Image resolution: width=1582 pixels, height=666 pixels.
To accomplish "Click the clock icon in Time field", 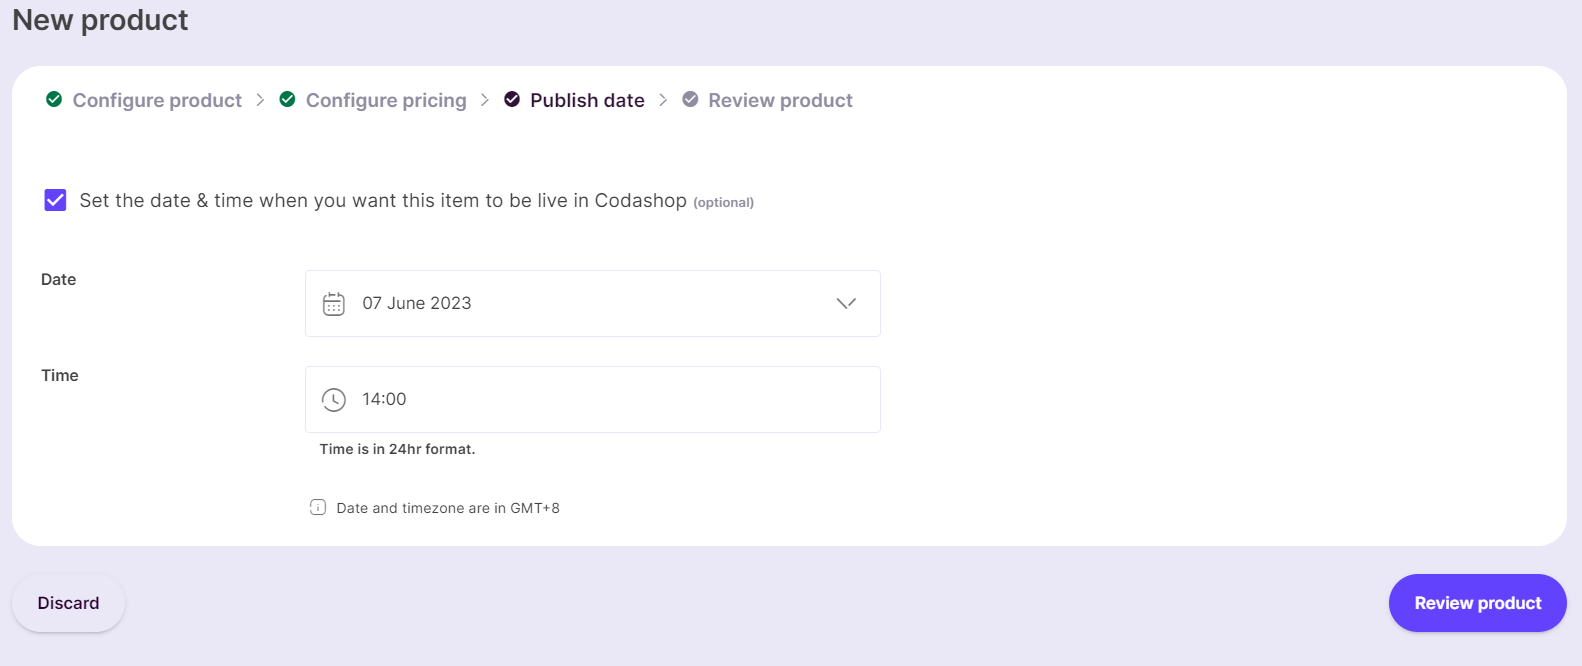I will click(x=334, y=400).
